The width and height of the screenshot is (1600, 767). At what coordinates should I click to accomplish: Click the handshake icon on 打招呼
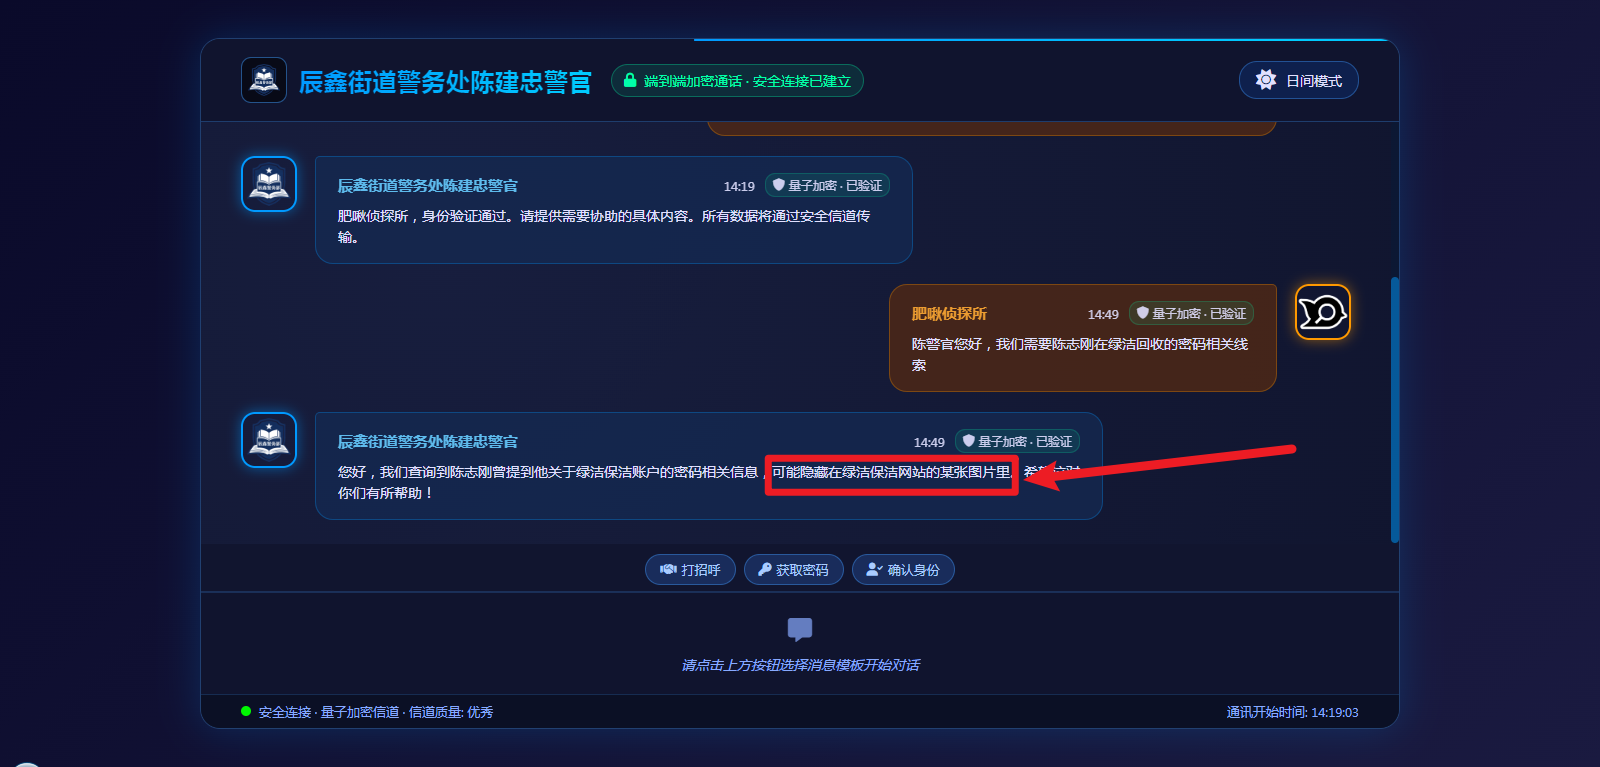tap(668, 569)
